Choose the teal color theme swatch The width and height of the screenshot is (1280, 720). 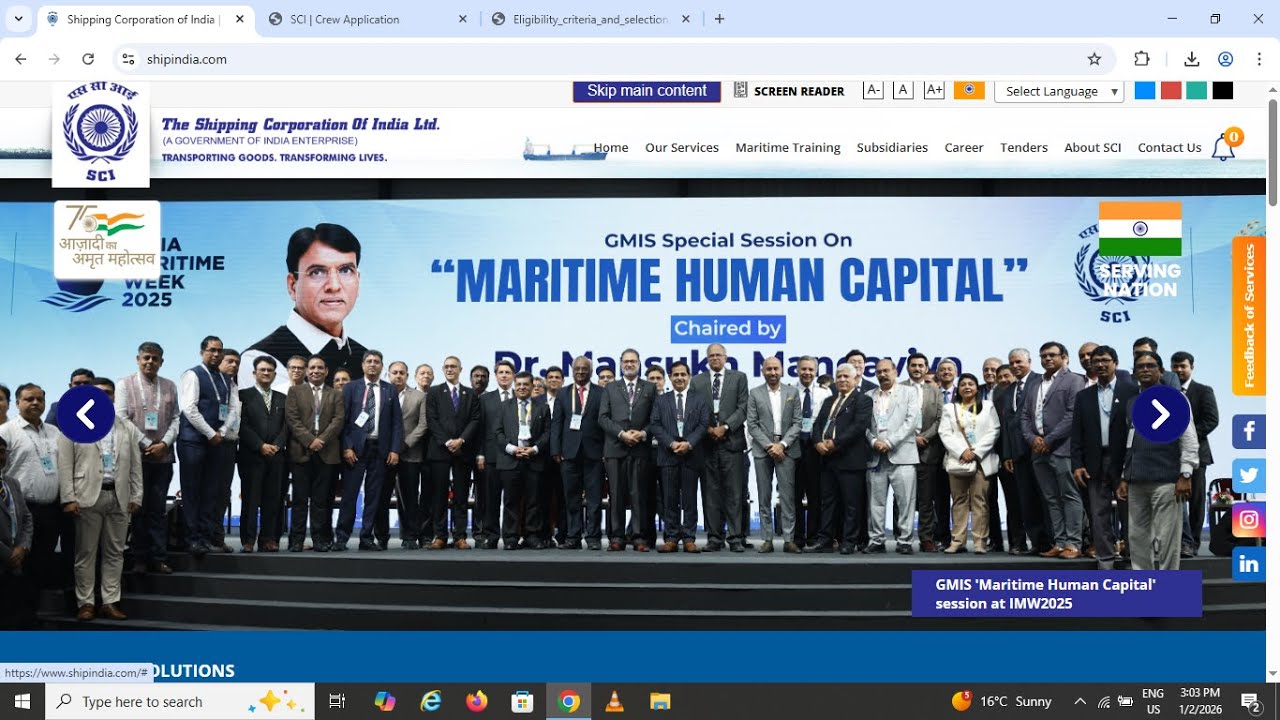(1197, 91)
